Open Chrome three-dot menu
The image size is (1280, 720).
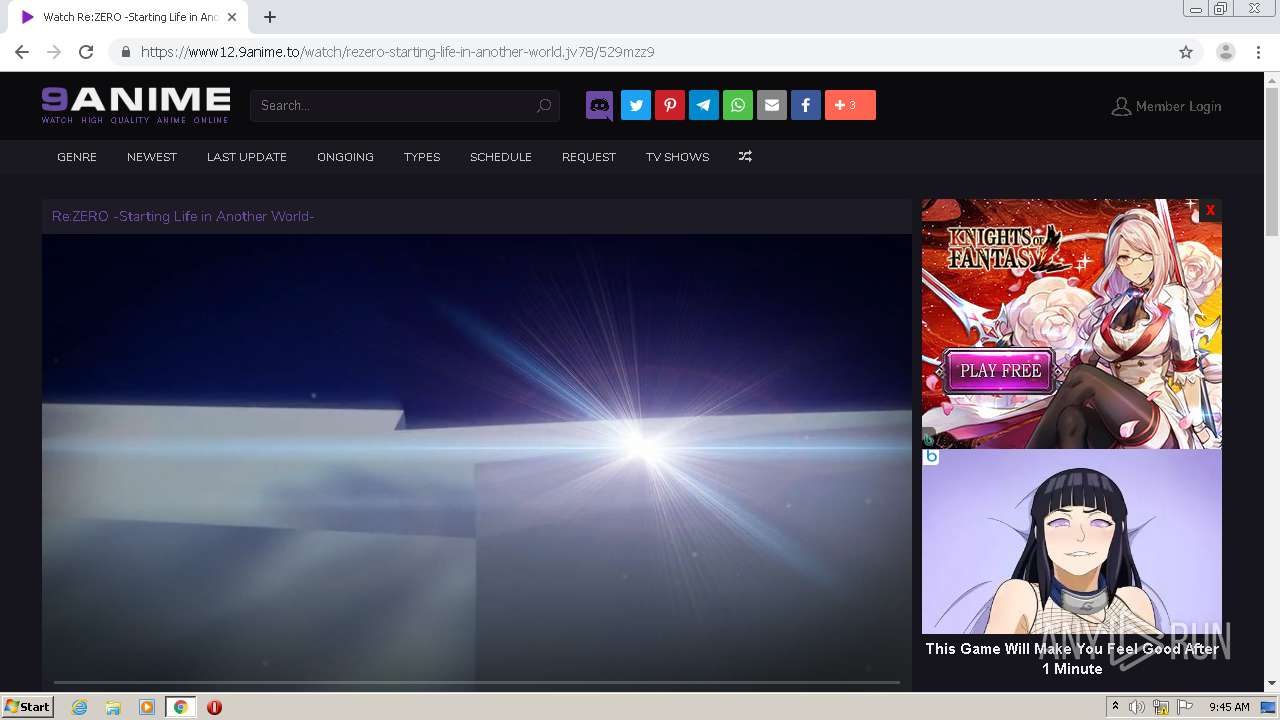[1258, 52]
